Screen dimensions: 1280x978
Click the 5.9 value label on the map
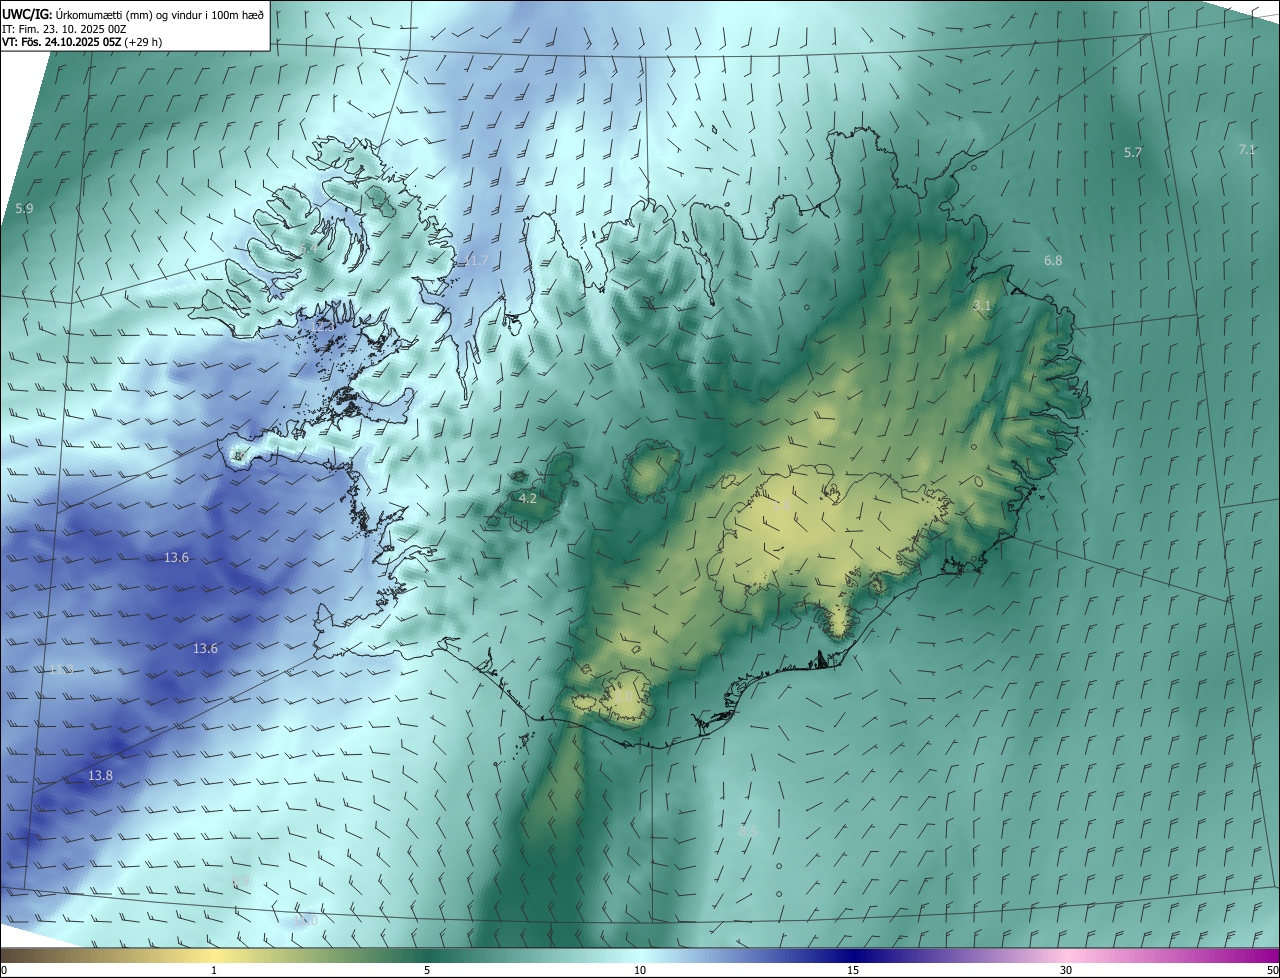point(24,209)
